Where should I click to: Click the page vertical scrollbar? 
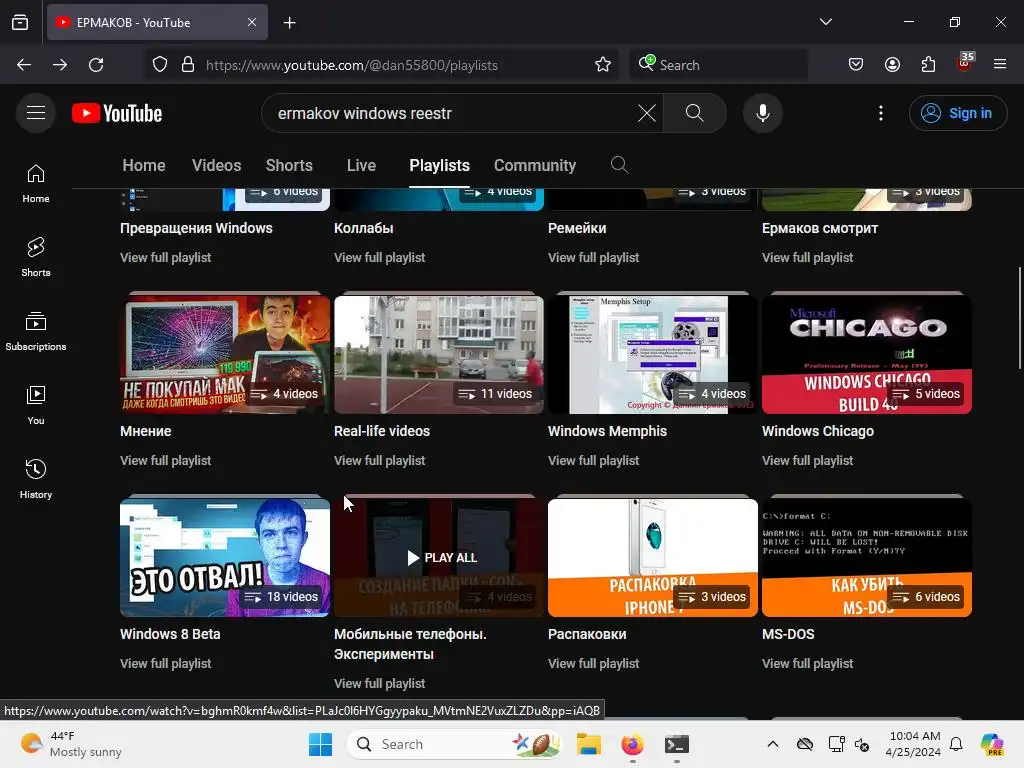[x=1019, y=318]
